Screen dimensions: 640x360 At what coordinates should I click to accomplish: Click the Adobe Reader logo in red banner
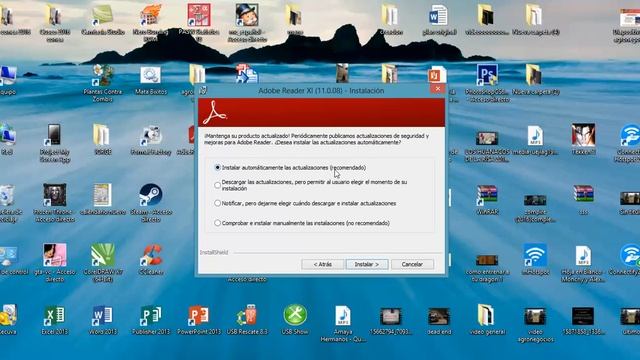point(214,113)
